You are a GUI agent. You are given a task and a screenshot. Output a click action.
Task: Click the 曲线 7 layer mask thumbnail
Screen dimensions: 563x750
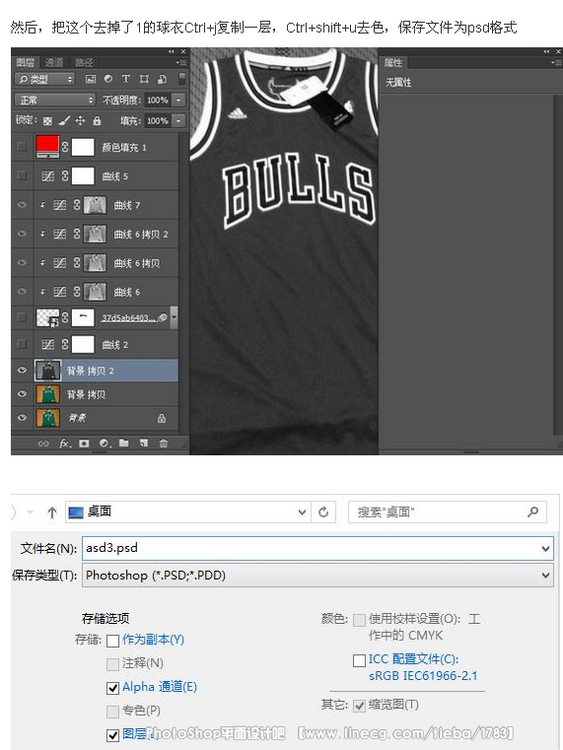click(x=95, y=205)
